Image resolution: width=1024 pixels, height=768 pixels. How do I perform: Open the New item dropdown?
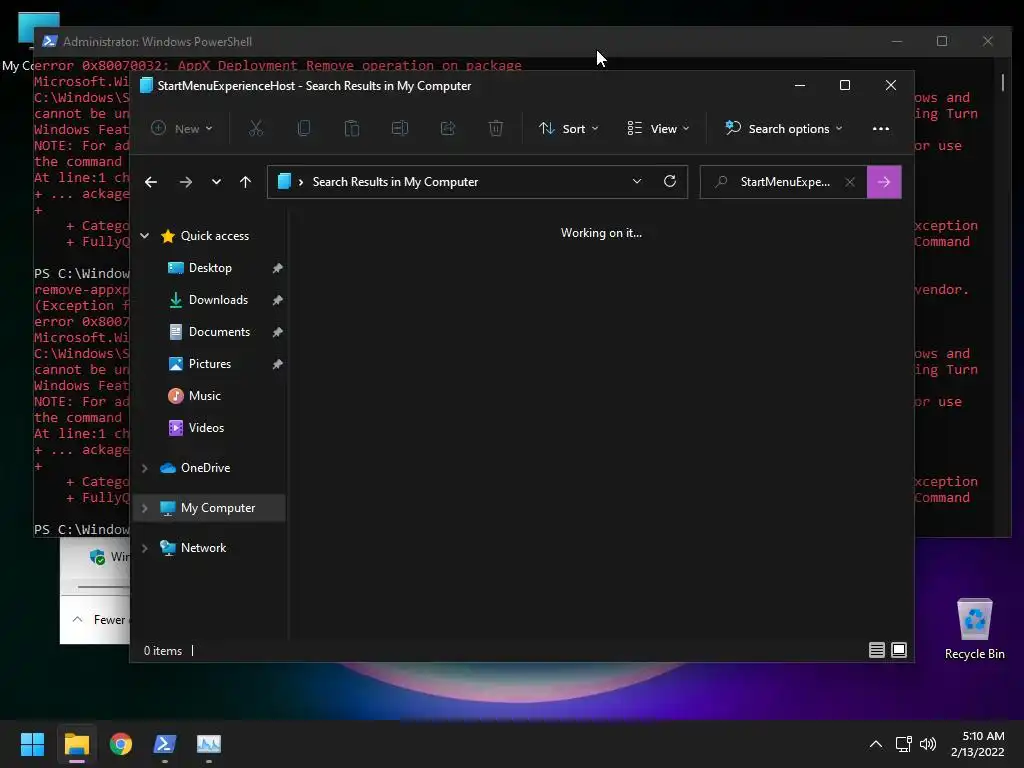[x=182, y=129]
